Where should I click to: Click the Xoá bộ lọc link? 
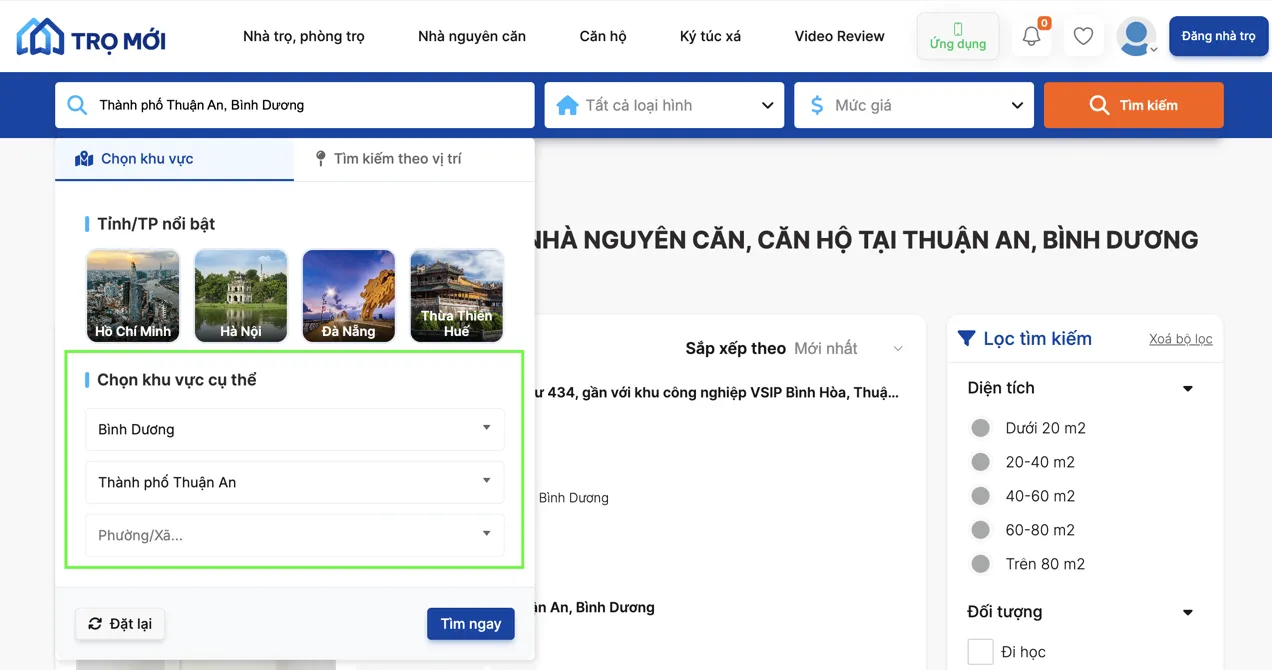pos(1181,339)
